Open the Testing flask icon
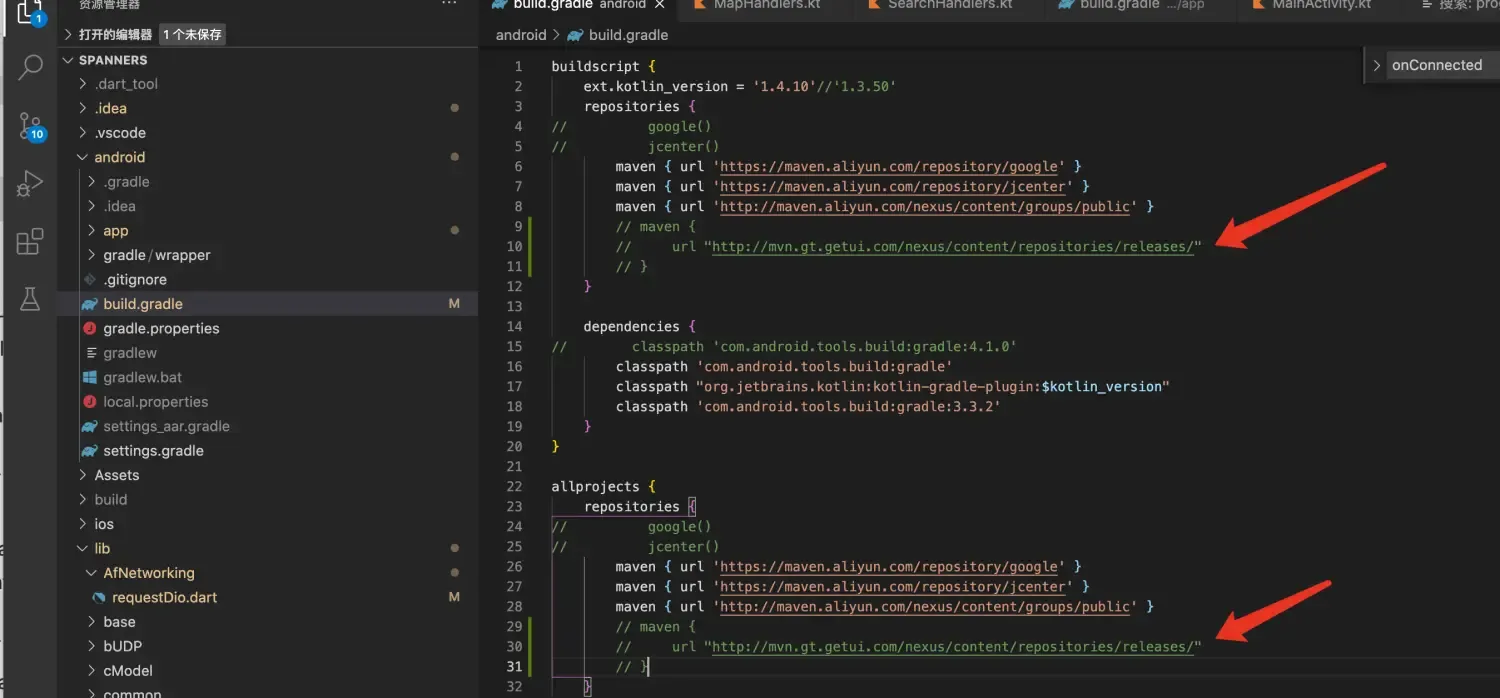 pos(30,298)
